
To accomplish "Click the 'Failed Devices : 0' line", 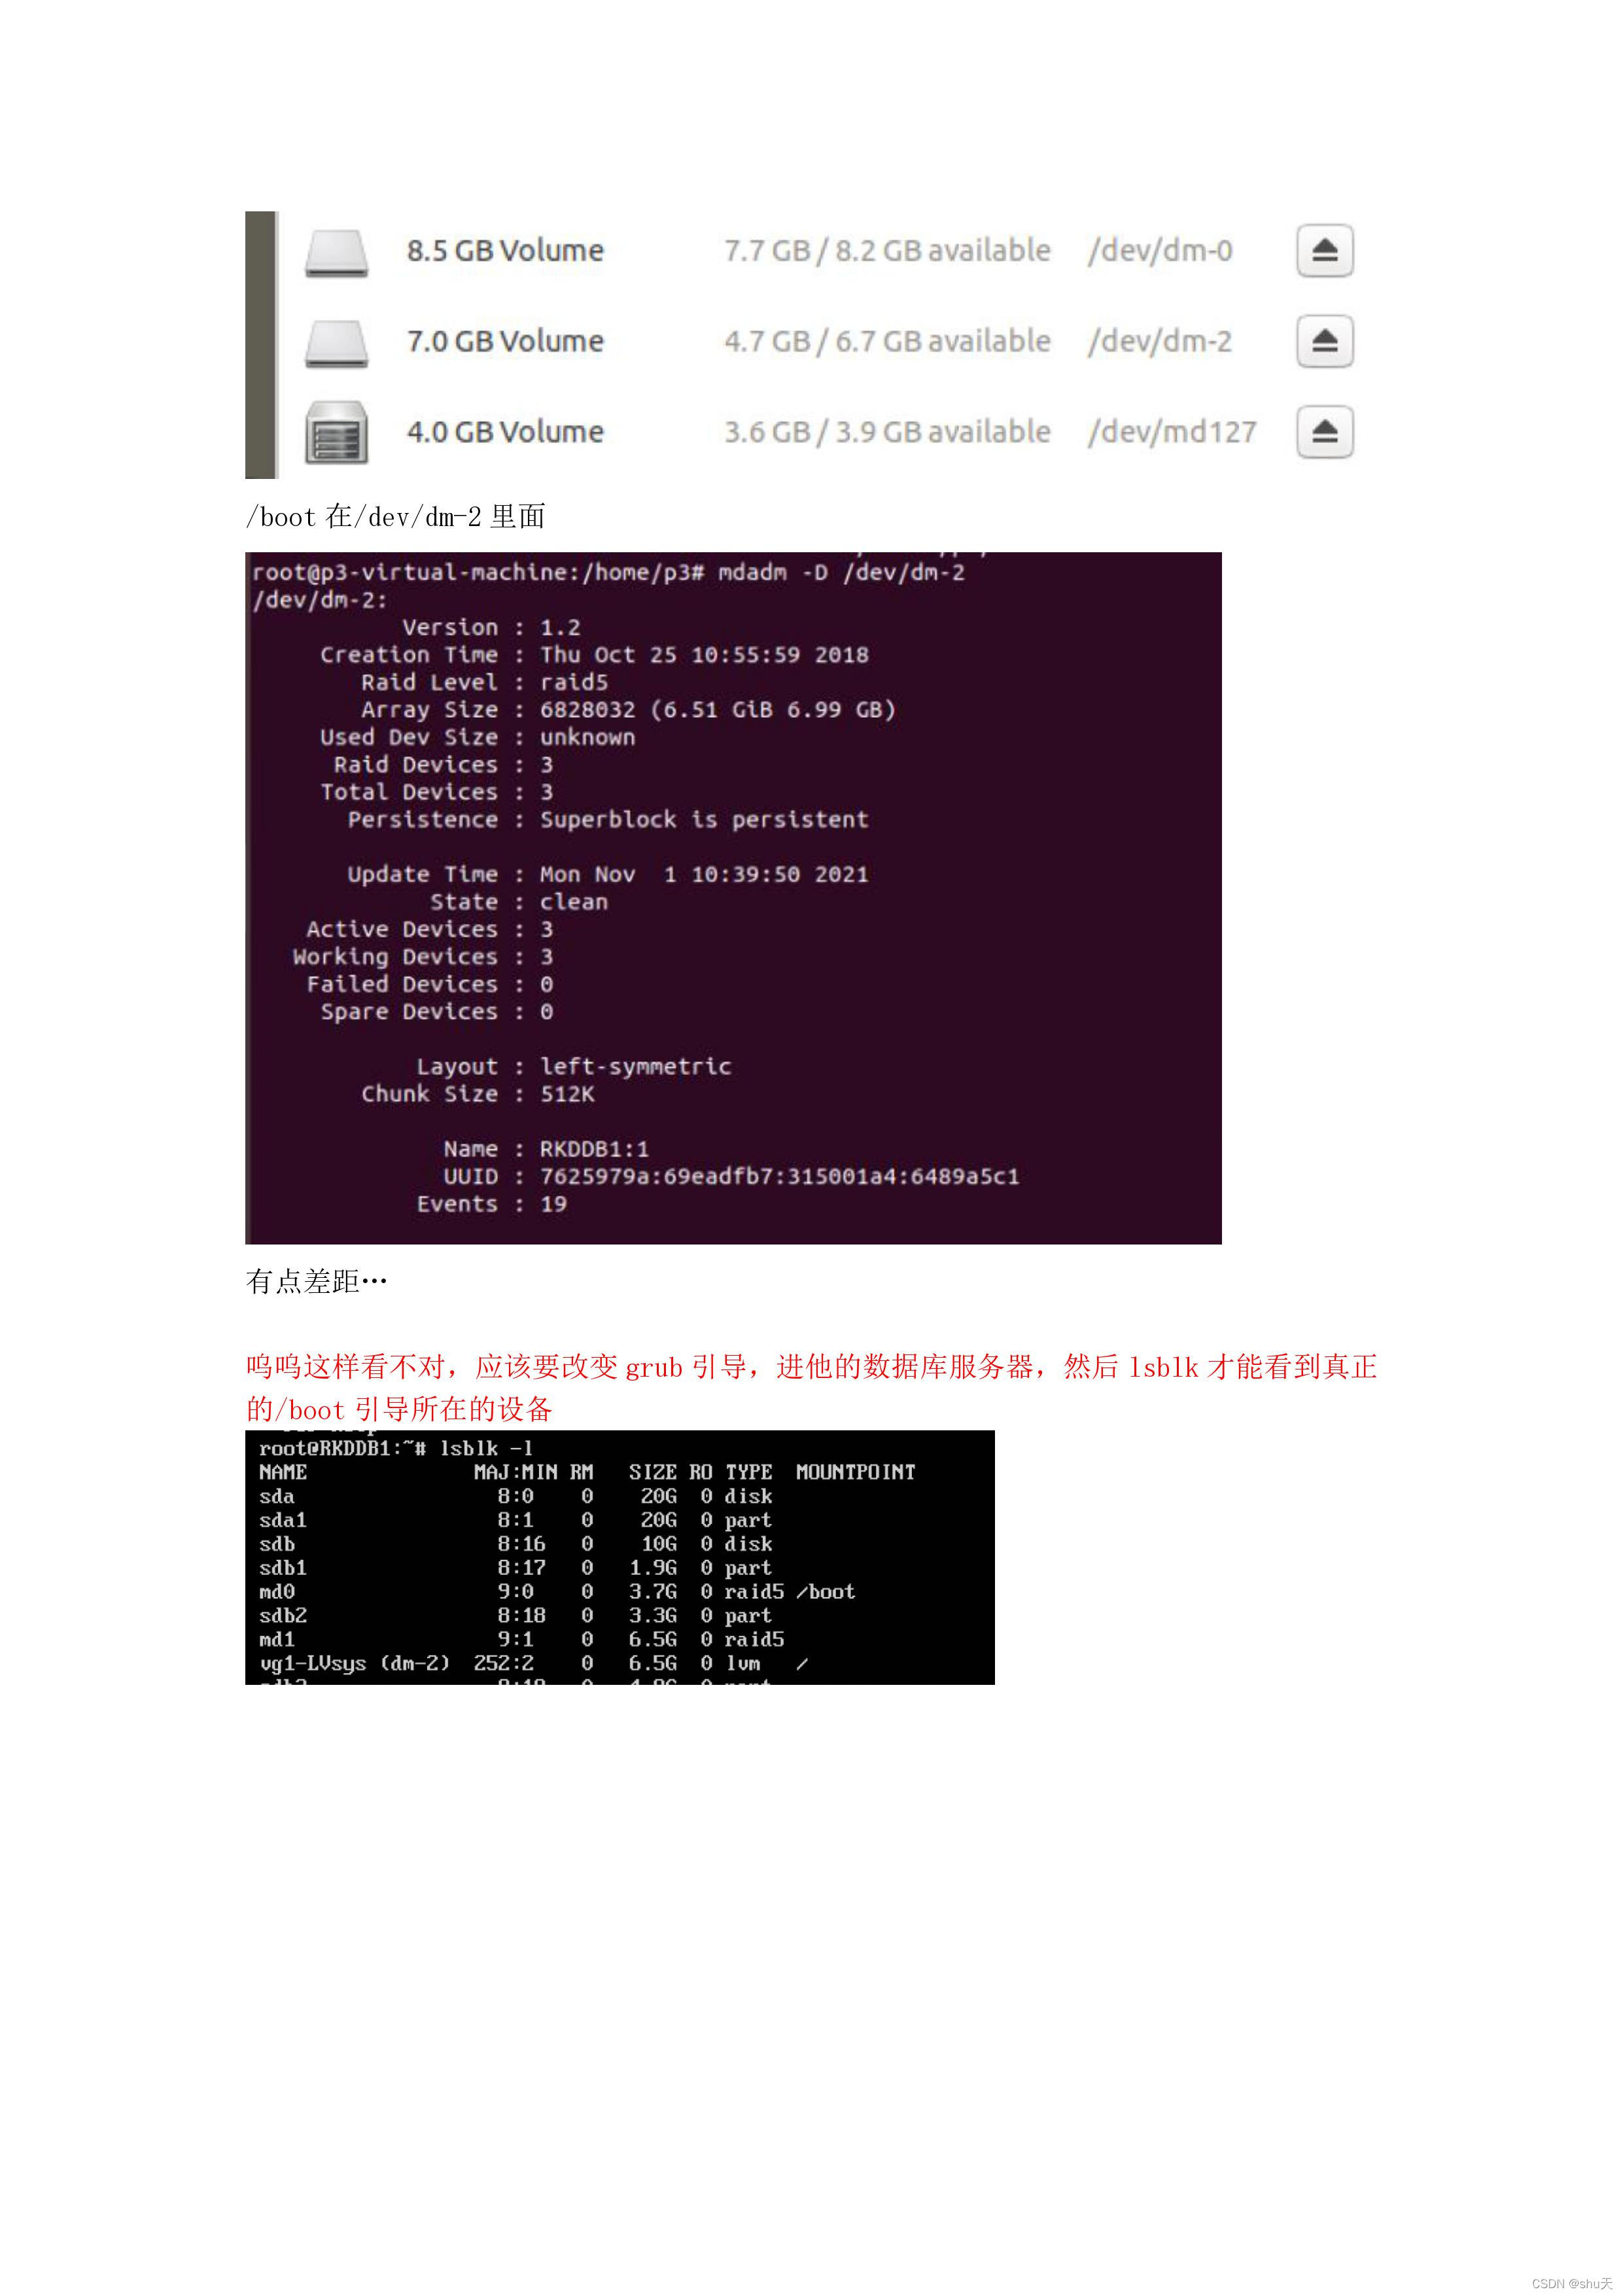I will click(429, 984).
